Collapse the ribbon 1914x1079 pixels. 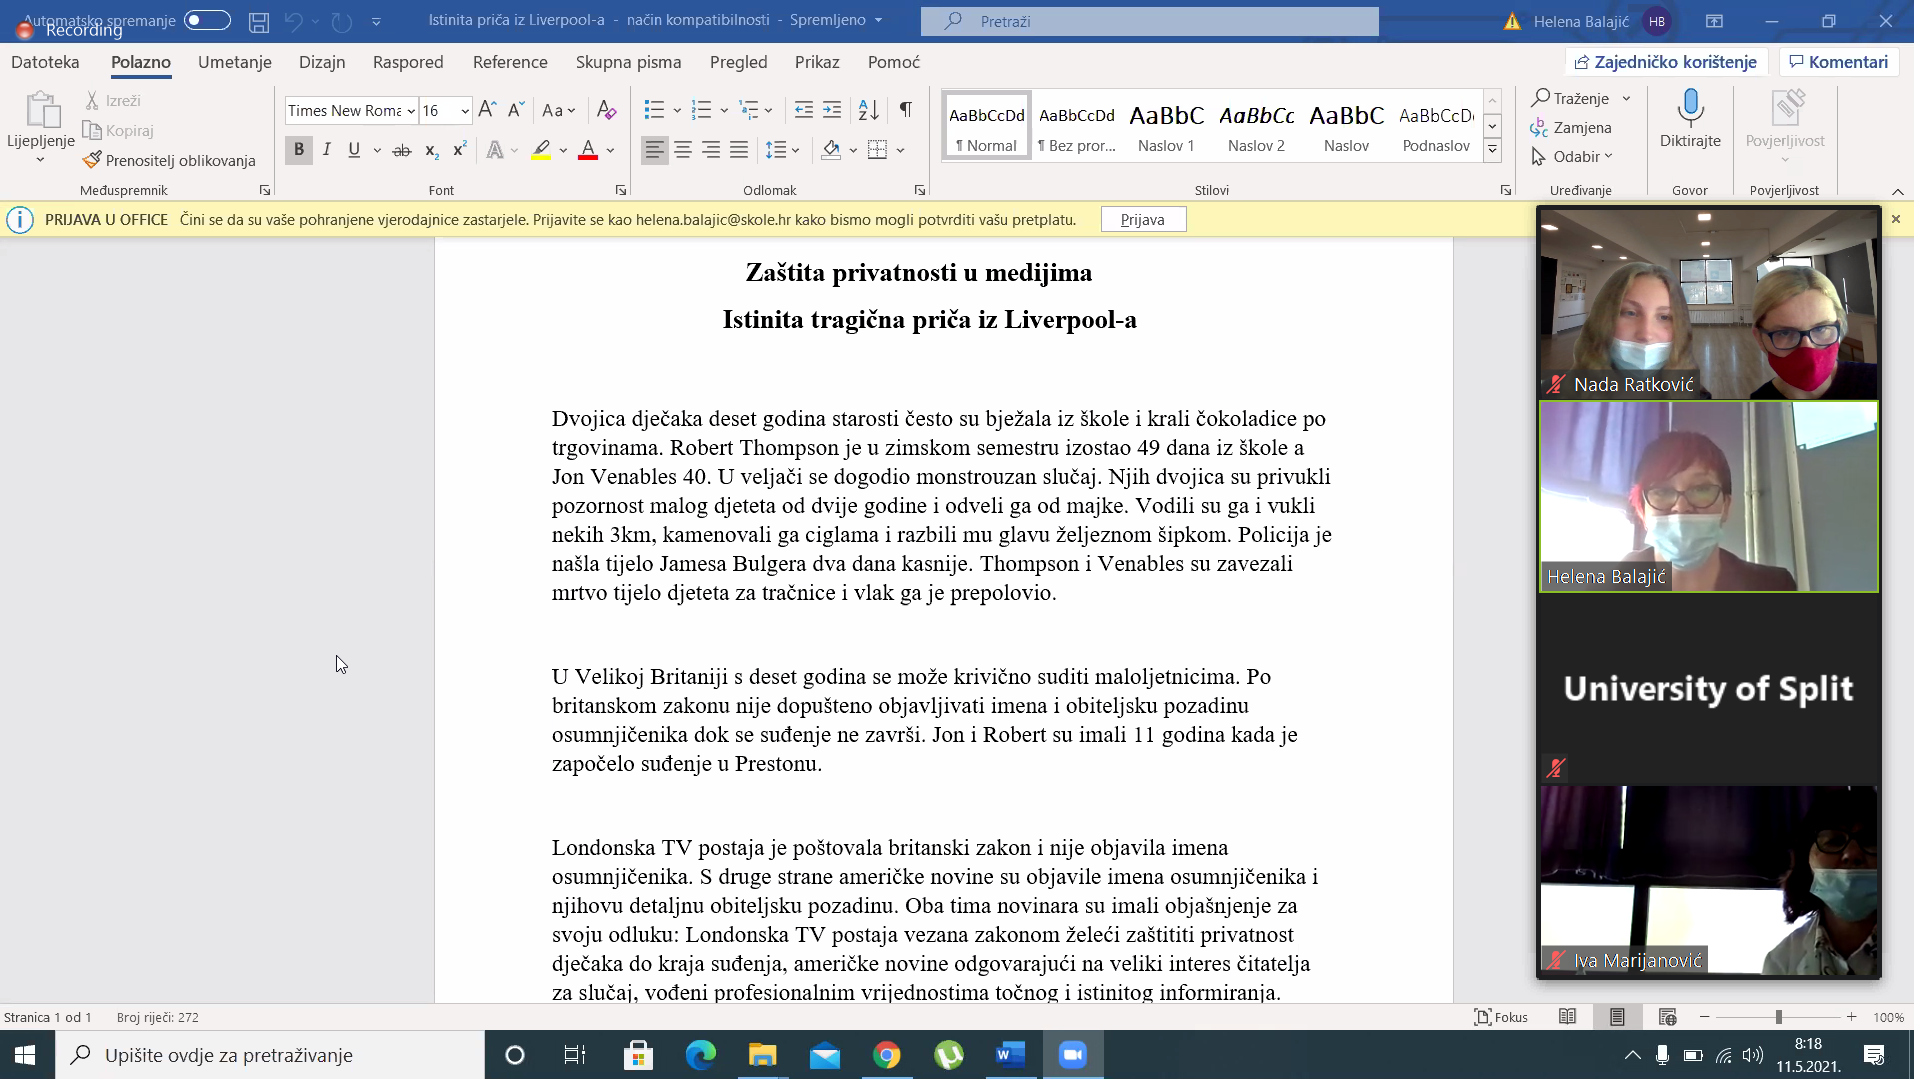tap(1897, 191)
